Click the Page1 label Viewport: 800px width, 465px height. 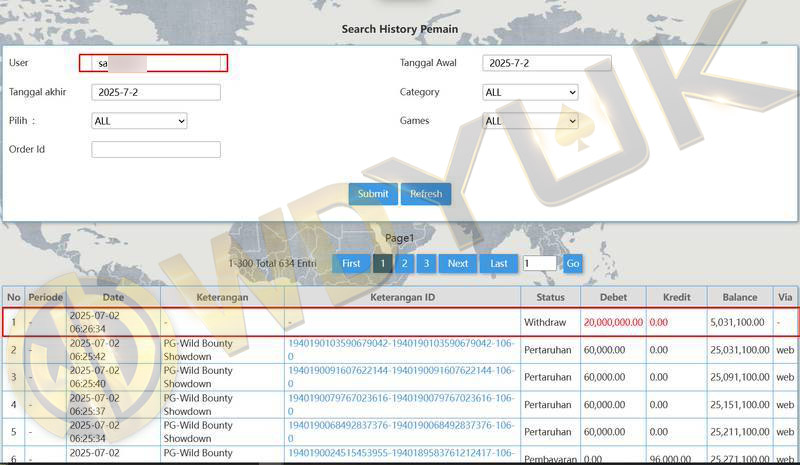(399, 238)
